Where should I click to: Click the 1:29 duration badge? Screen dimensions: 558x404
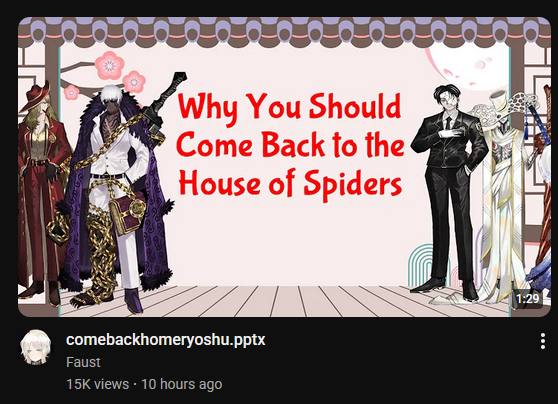[527, 298]
